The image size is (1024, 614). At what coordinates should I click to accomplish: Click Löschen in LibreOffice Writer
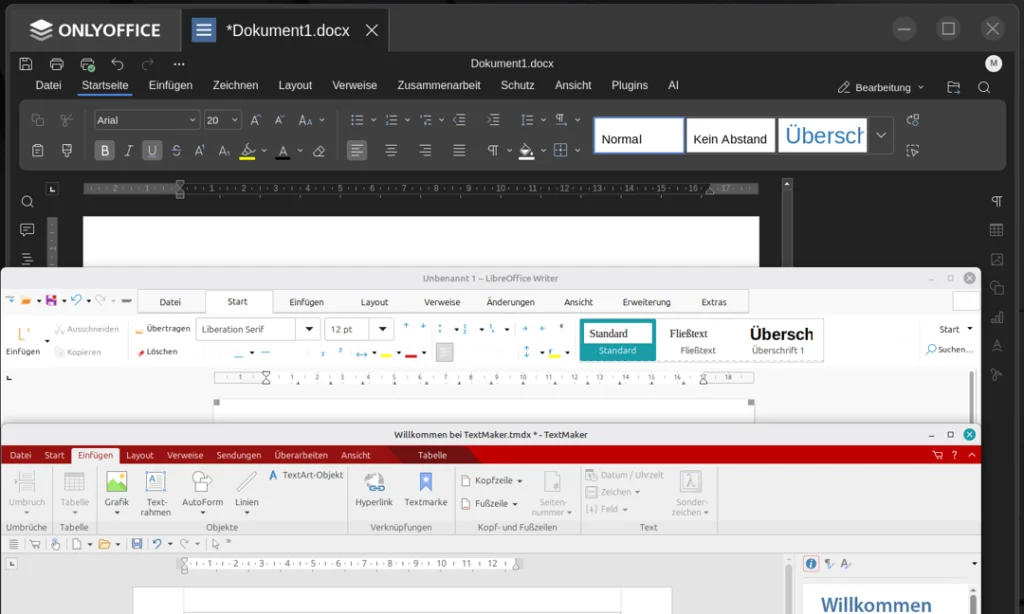click(x=157, y=351)
